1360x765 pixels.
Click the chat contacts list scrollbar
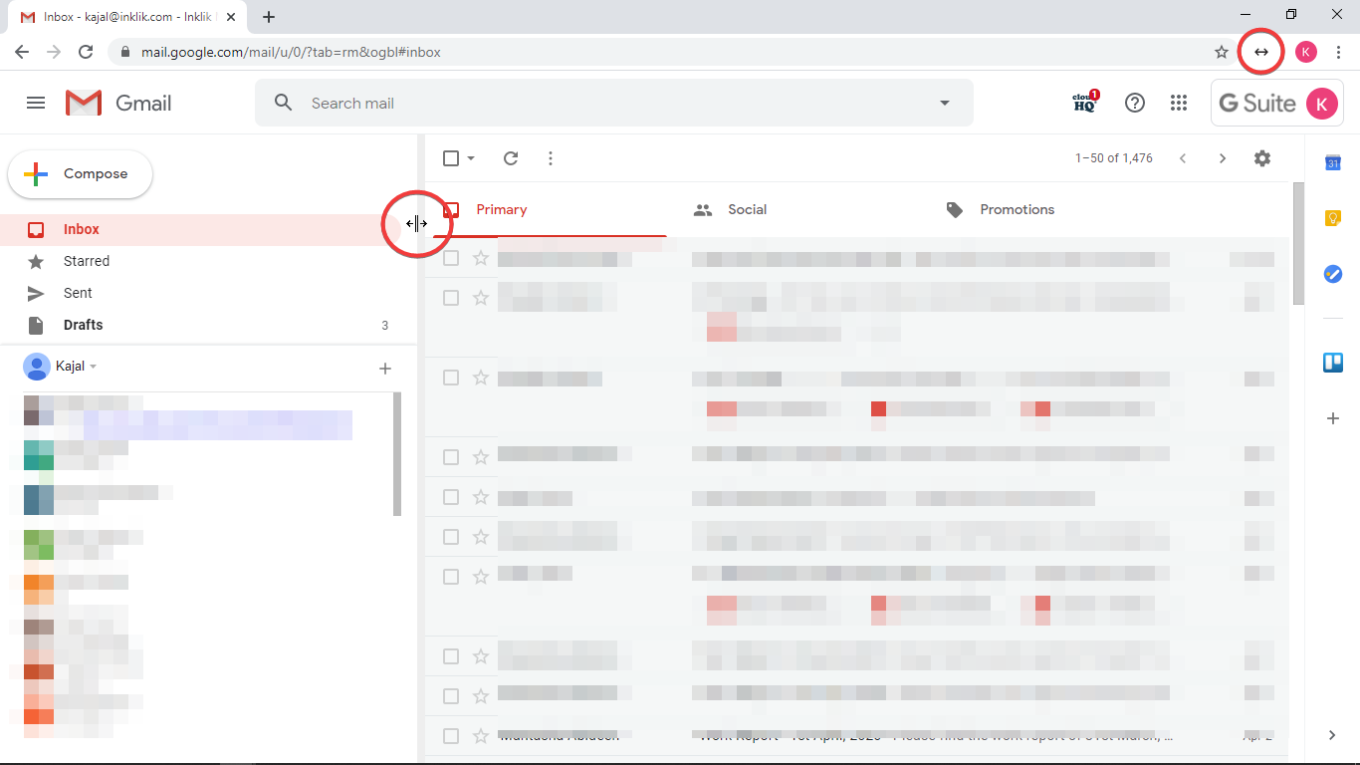(398, 454)
